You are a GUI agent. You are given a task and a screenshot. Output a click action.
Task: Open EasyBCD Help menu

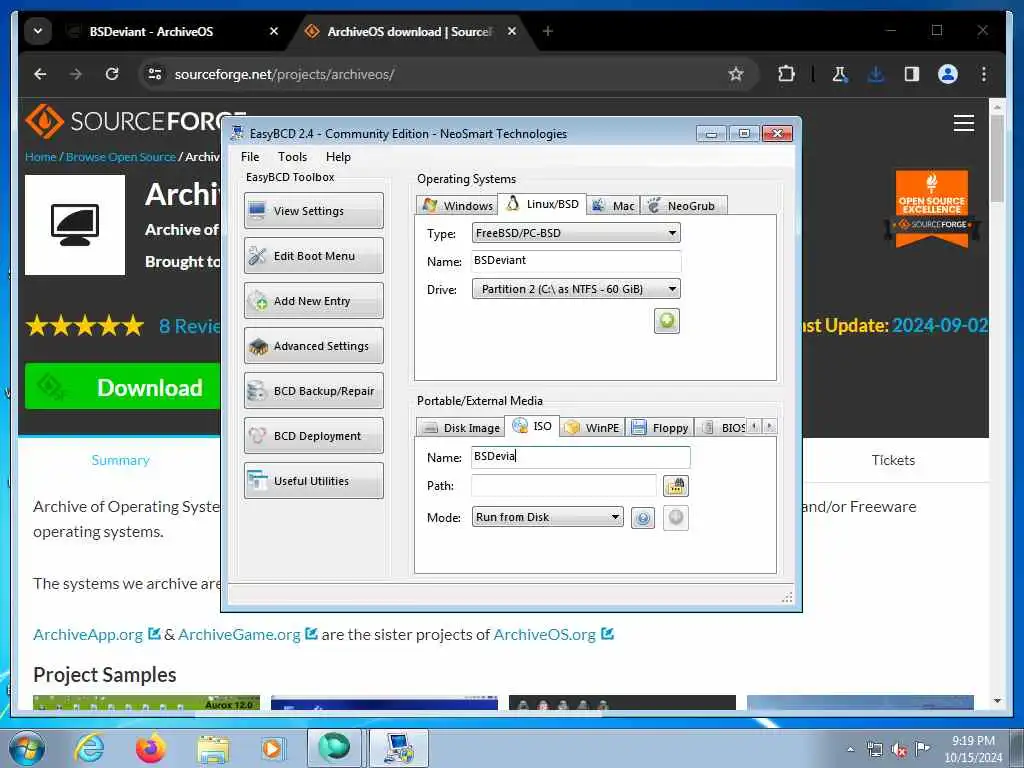click(338, 157)
